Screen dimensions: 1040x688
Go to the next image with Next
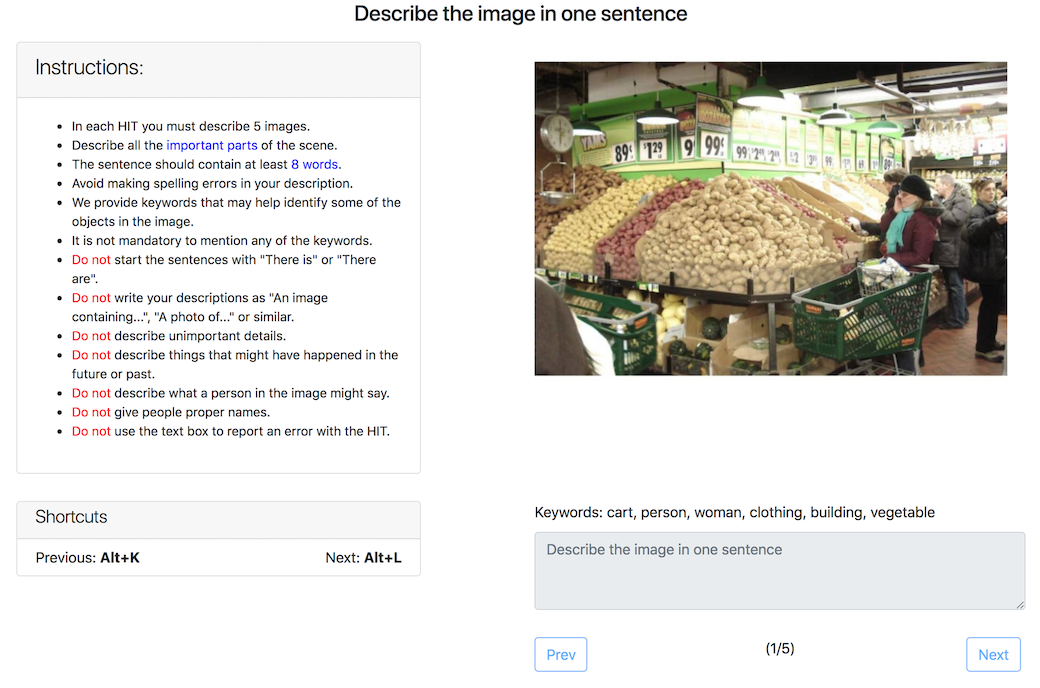click(993, 654)
